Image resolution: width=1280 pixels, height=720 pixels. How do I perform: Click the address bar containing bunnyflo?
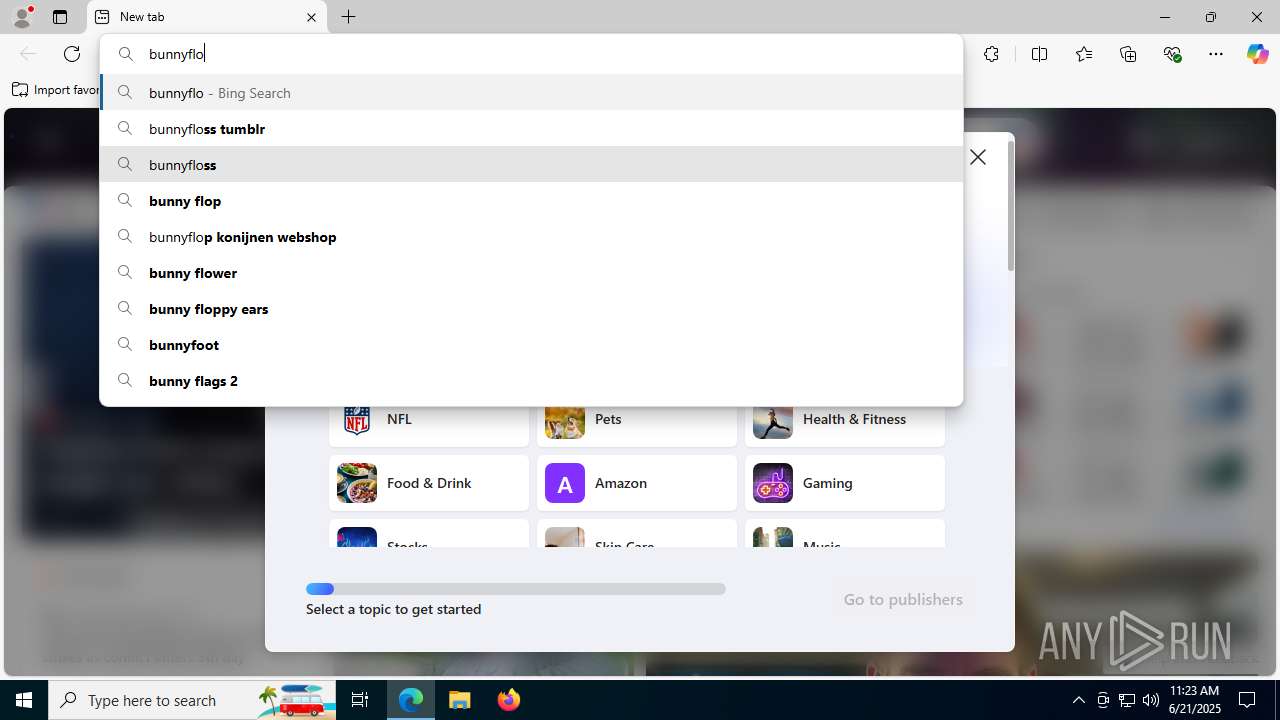531,54
